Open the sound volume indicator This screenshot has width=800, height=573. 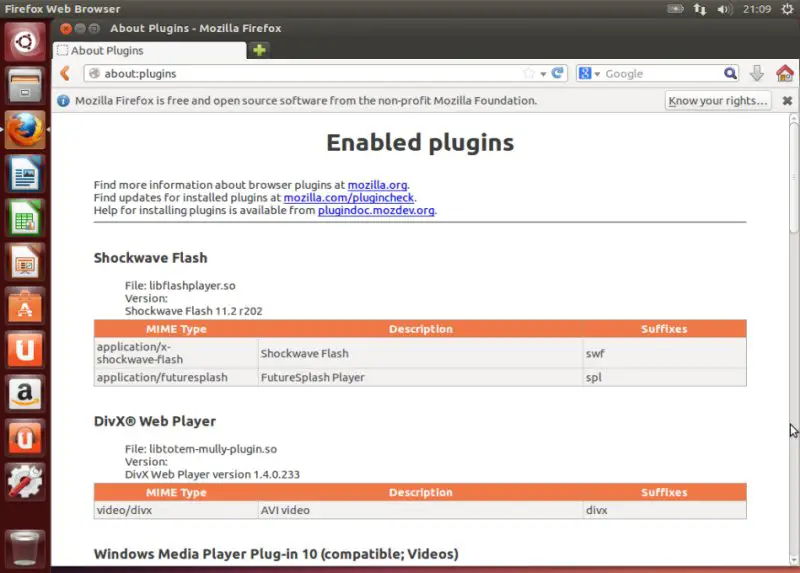tap(723, 9)
